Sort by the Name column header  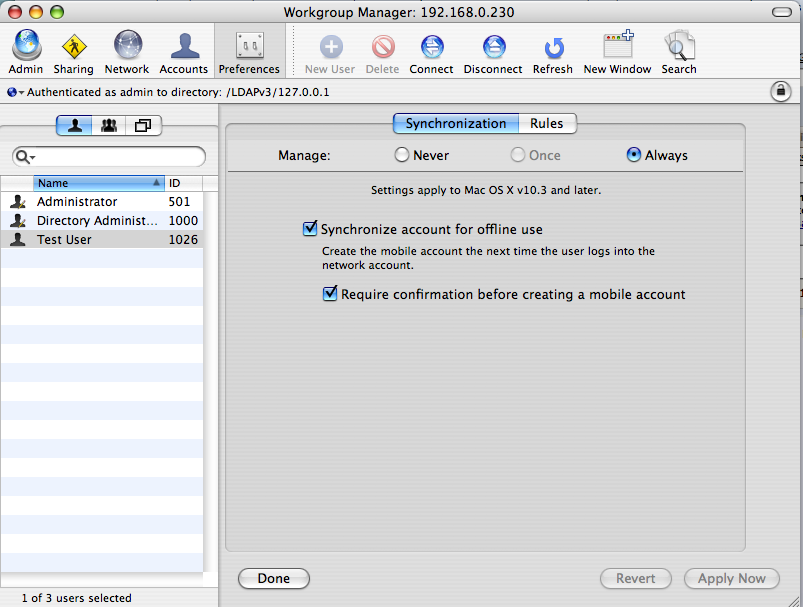[x=99, y=183]
